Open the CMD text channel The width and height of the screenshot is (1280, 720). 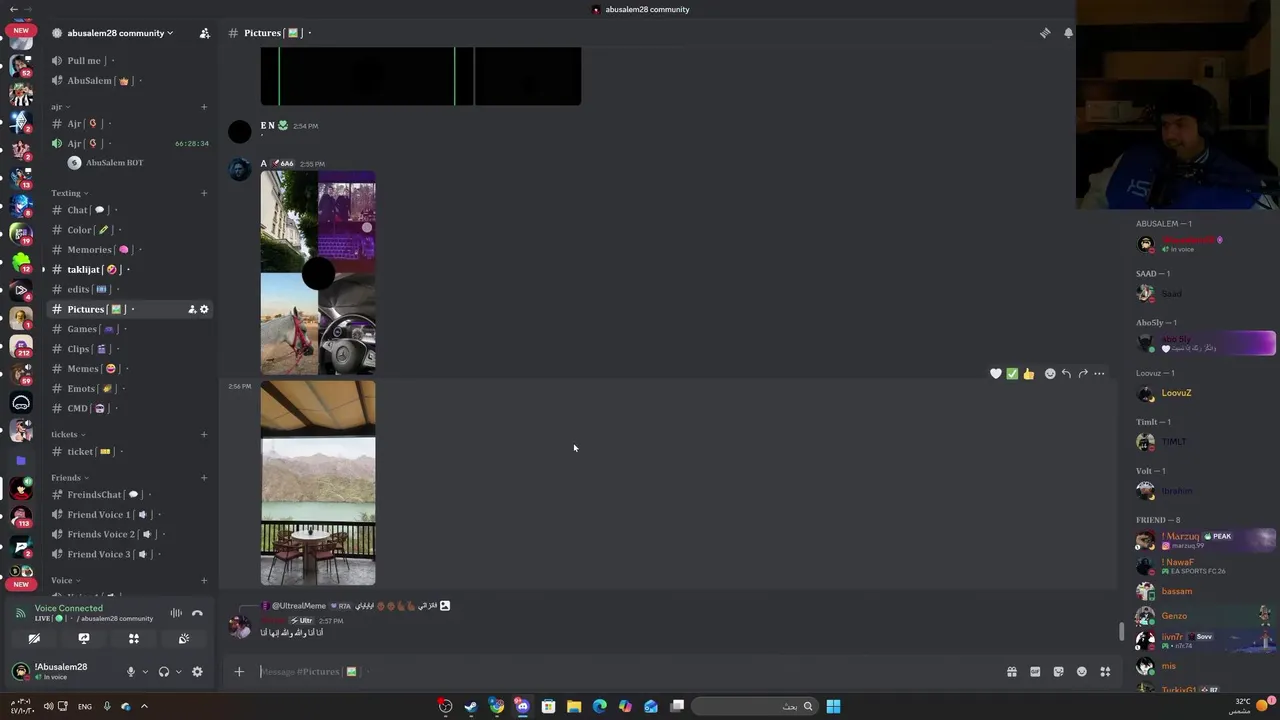pos(129,408)
